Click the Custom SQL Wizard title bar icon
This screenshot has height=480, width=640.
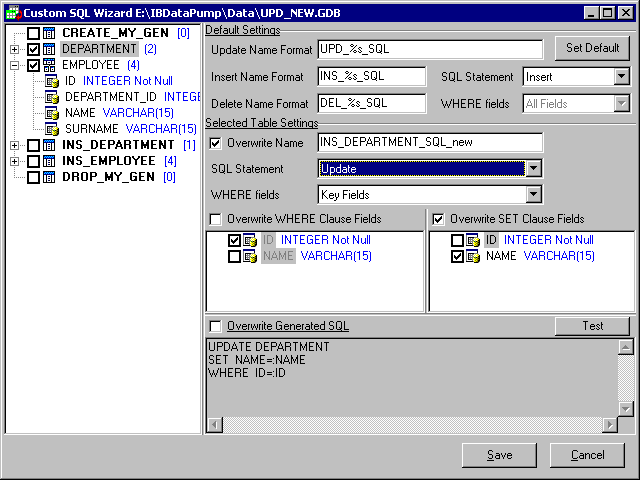tap(13, 13)
